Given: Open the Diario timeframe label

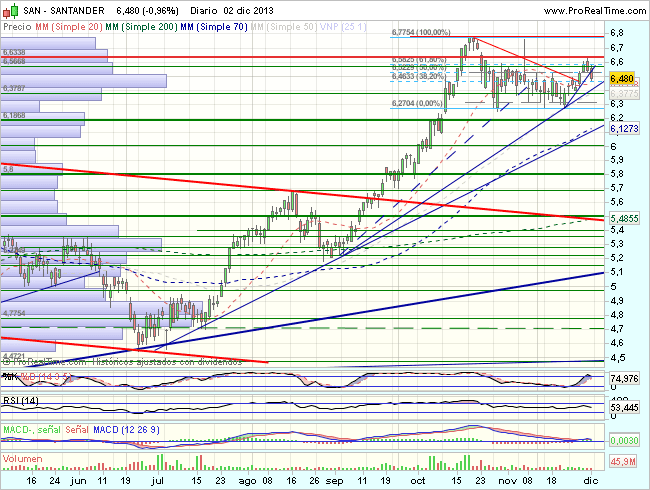Looking at the screenshot, I should (204, 11).
